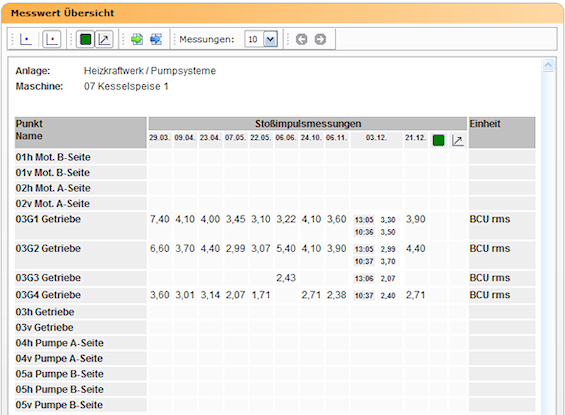
Task: Click the Stoßimpulsmessungen header
Action: click(308, 124)
